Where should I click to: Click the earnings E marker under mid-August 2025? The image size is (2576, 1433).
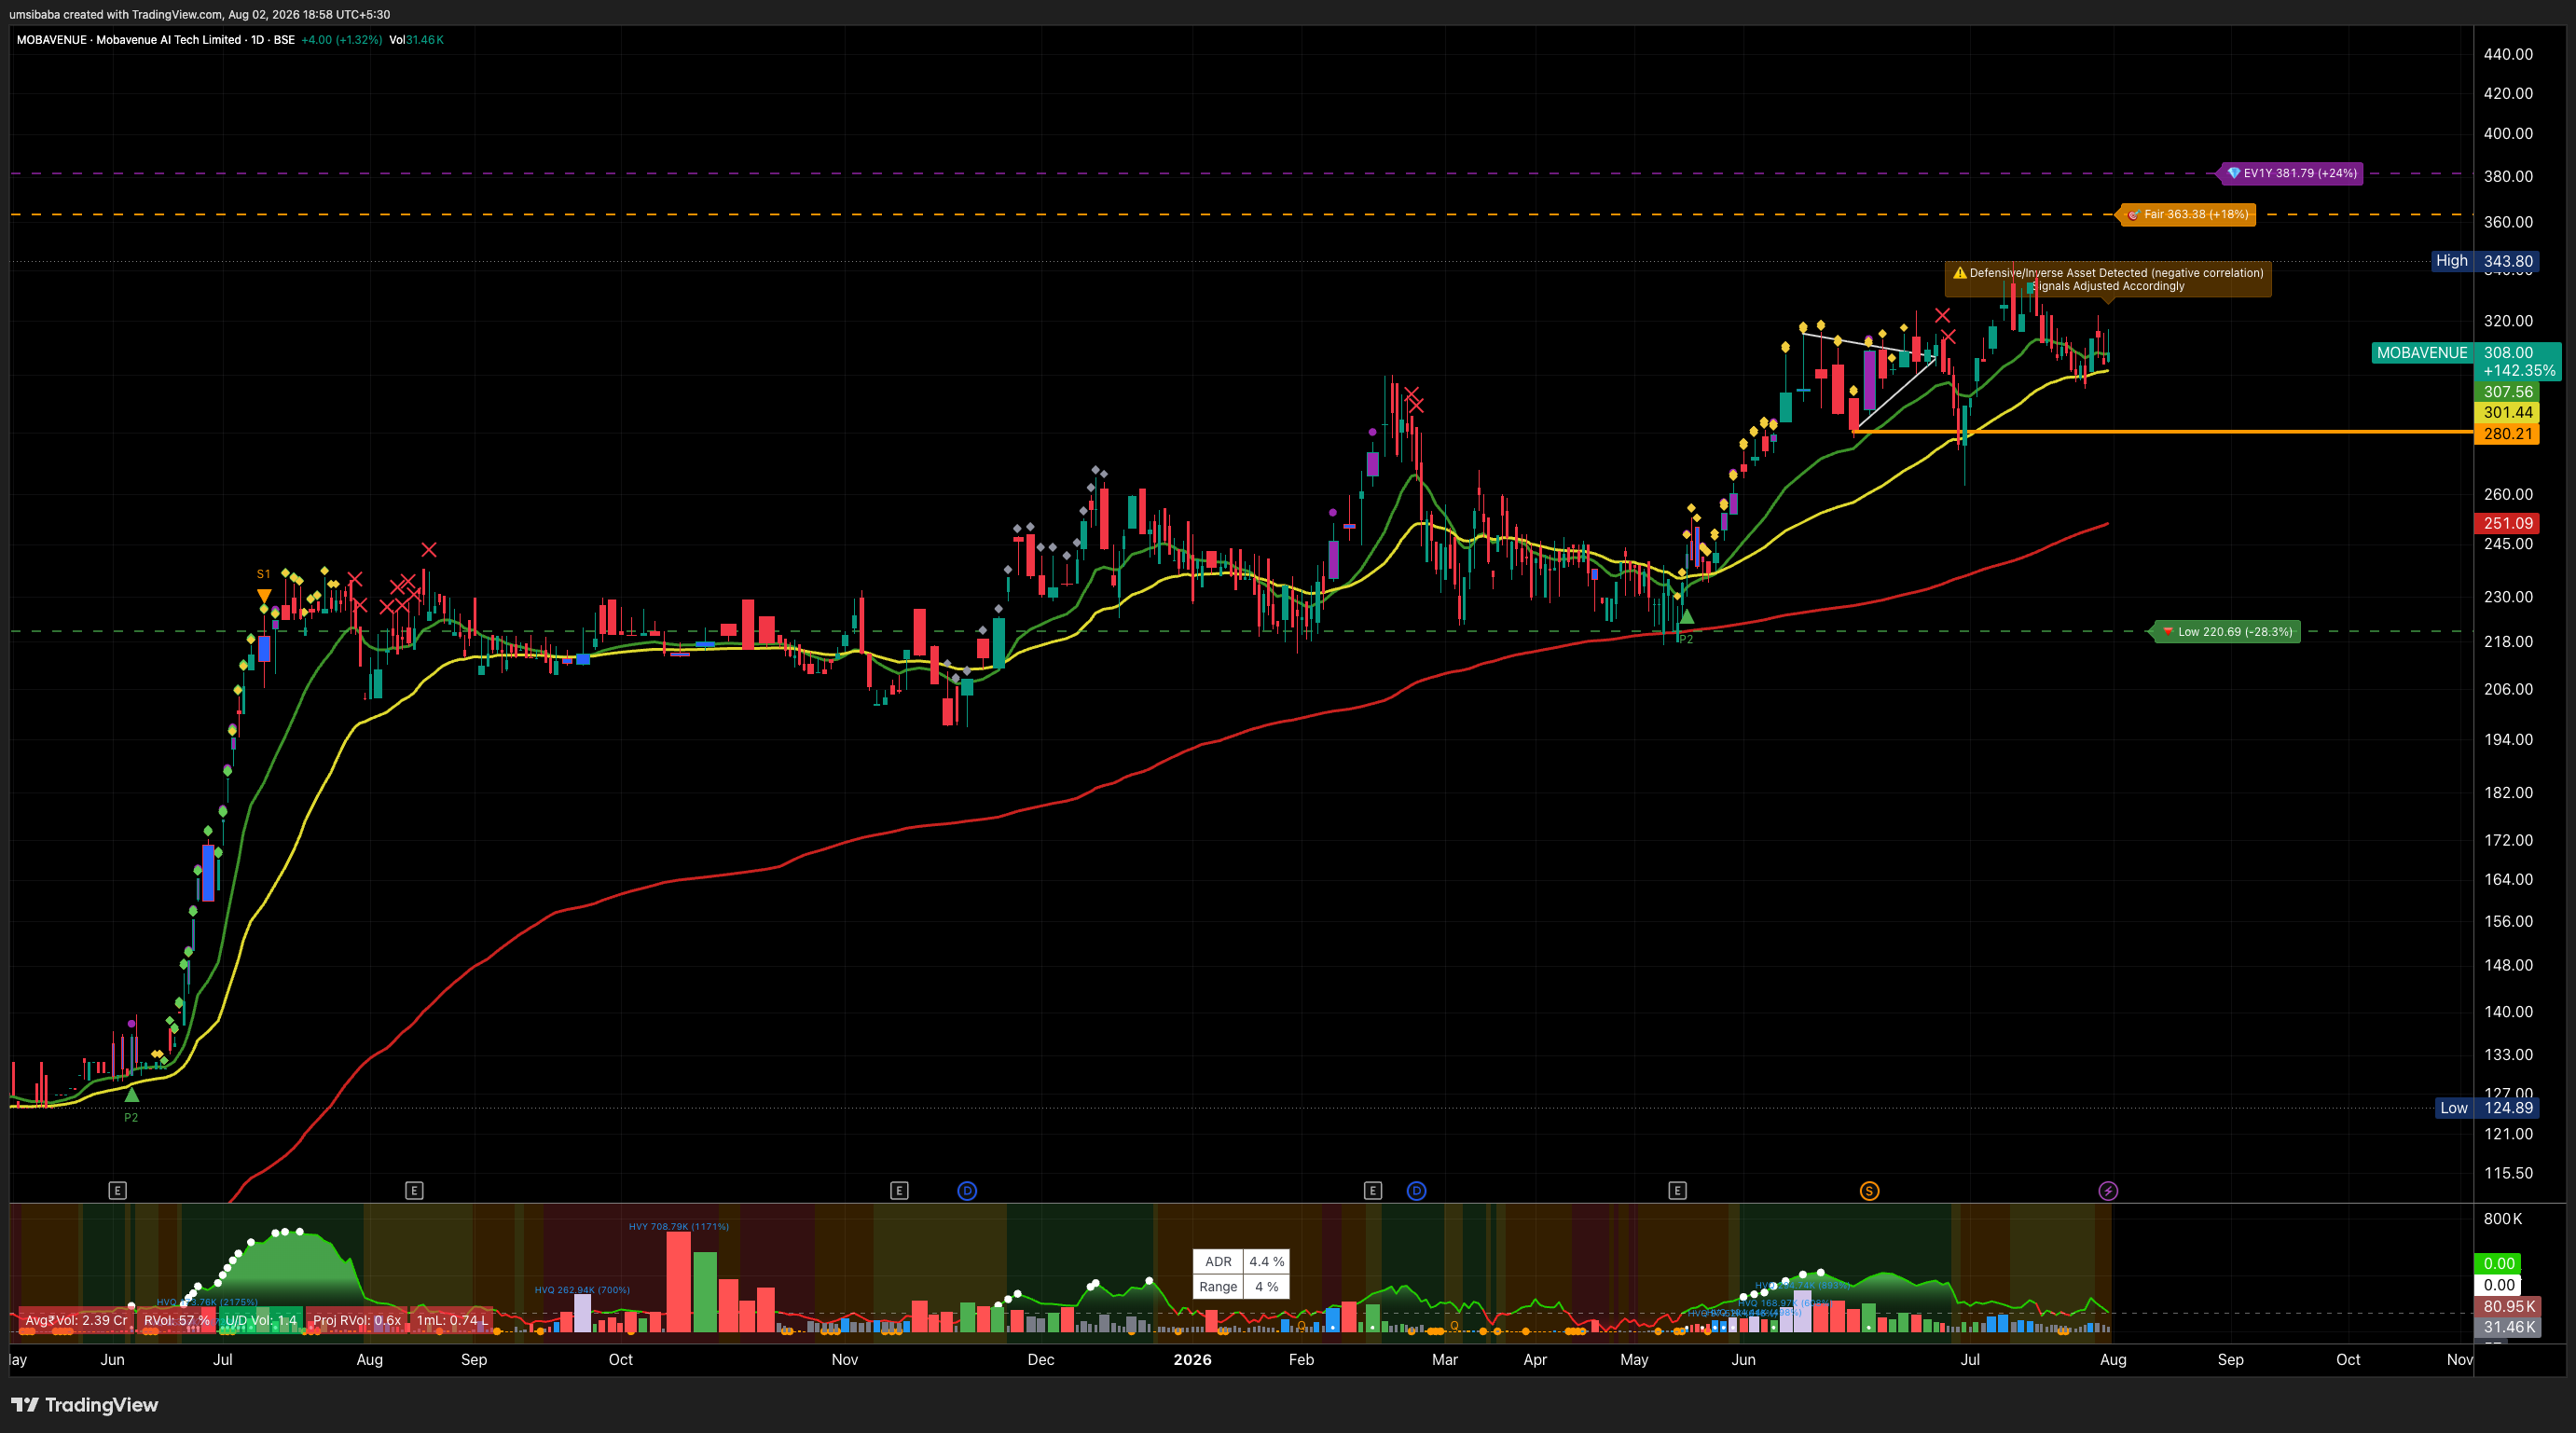(x=414, y=1190)
